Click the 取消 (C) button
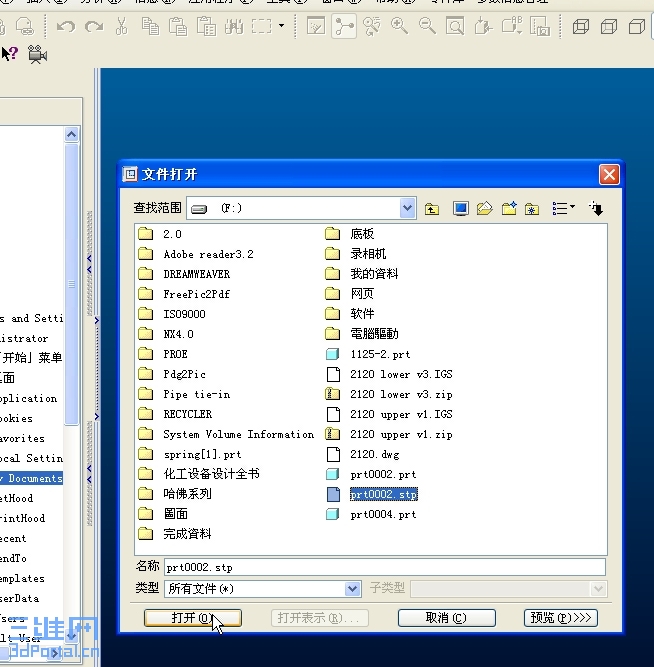Image resolution: width=654 pixels, height=667 pixels. pos(446,618)
